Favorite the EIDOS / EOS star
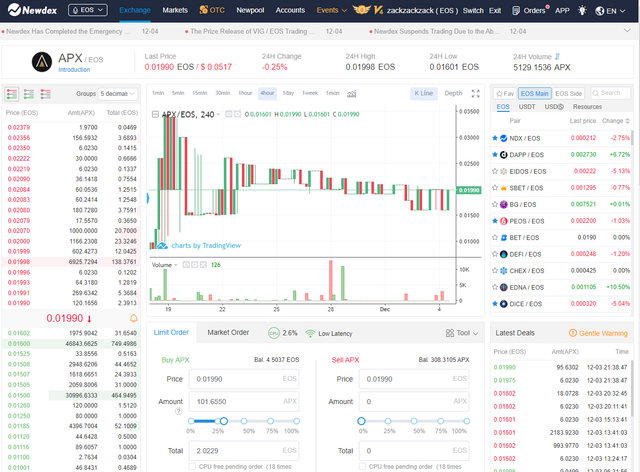 495,171
